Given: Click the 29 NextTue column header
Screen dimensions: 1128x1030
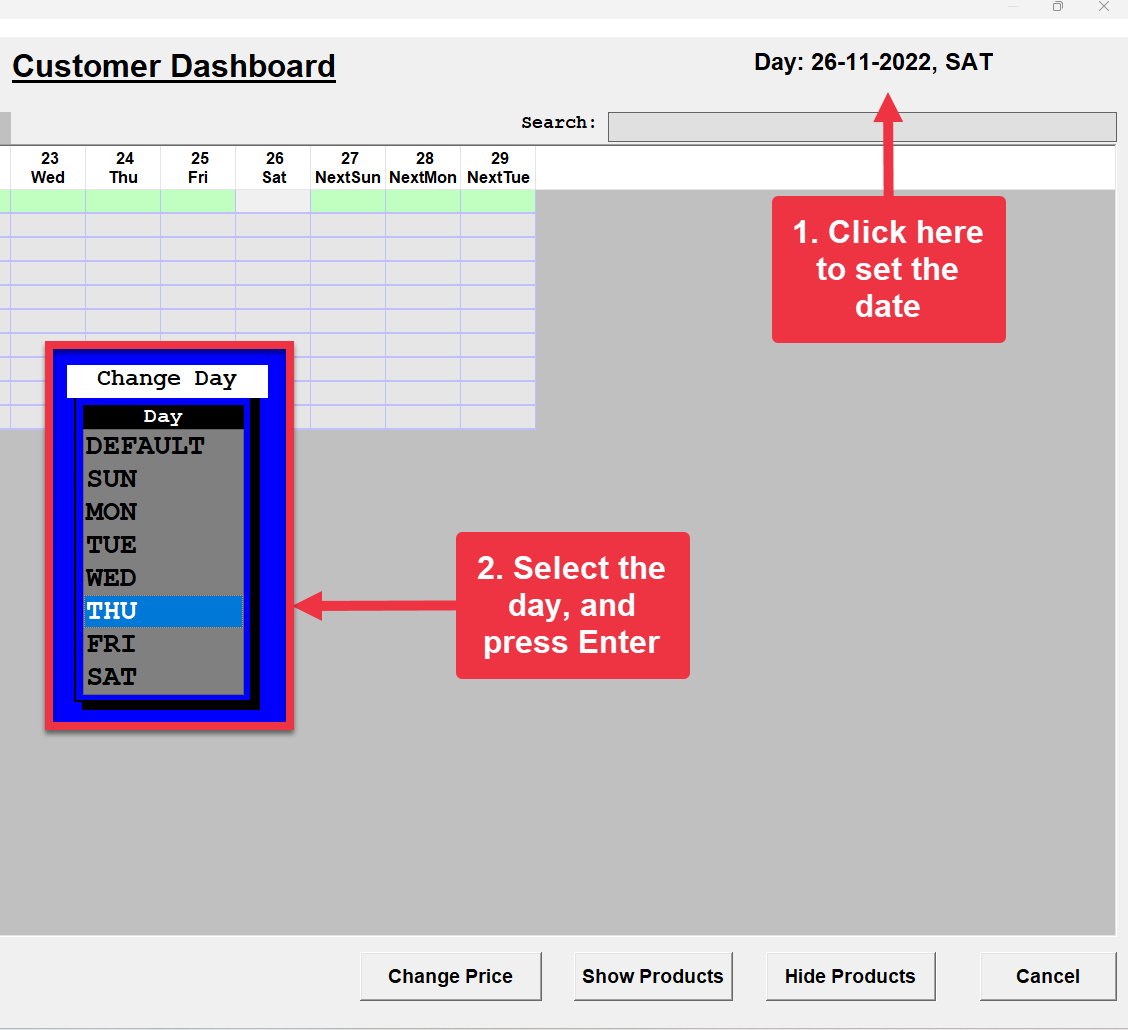Looking at the screenshot, I should [498, 168].
